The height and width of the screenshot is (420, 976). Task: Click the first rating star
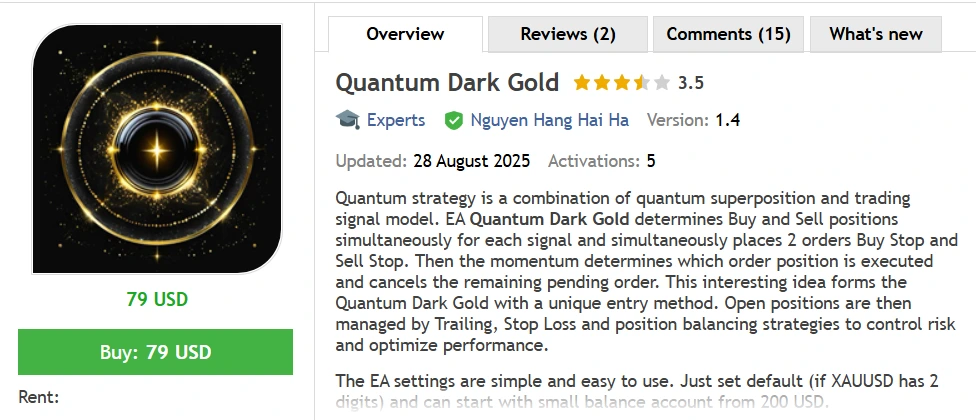tap(581, 82)
